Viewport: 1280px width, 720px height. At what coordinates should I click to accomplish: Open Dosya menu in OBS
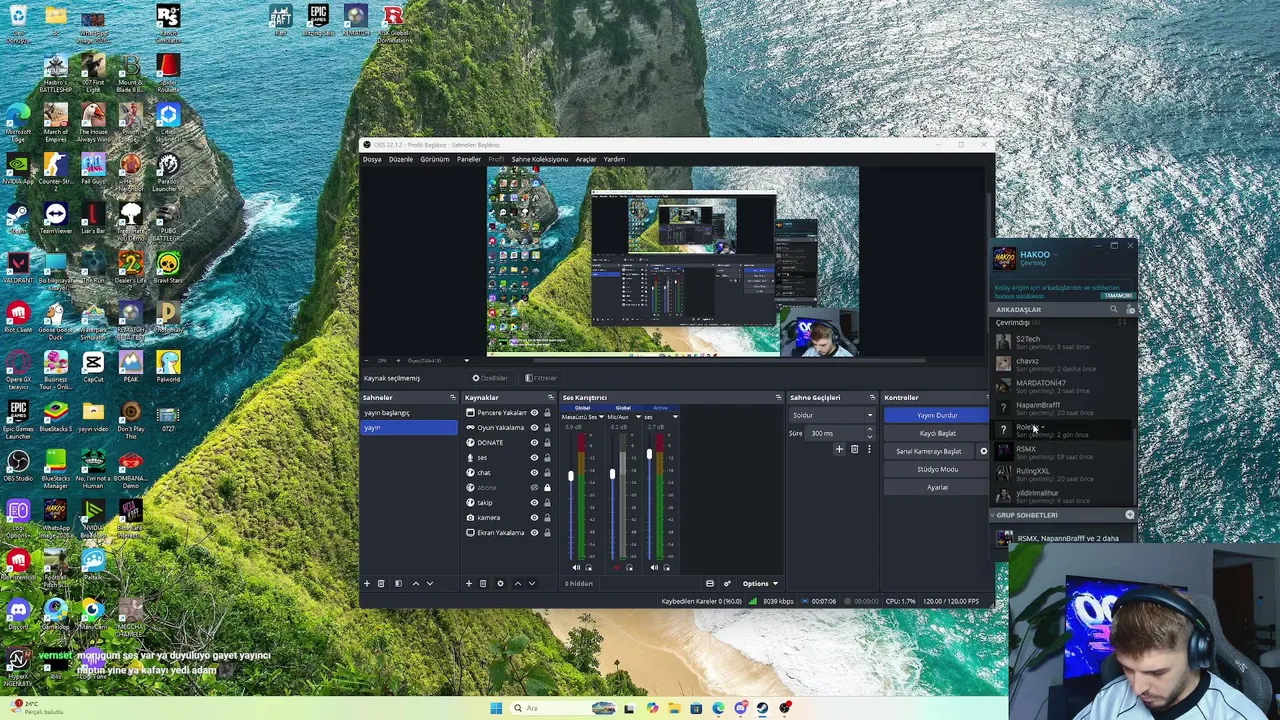pos(372,159)
